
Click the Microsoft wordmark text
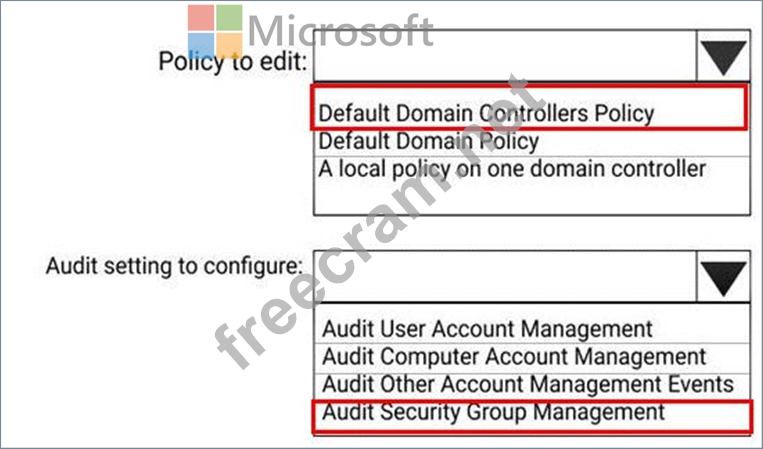[340, 31]
